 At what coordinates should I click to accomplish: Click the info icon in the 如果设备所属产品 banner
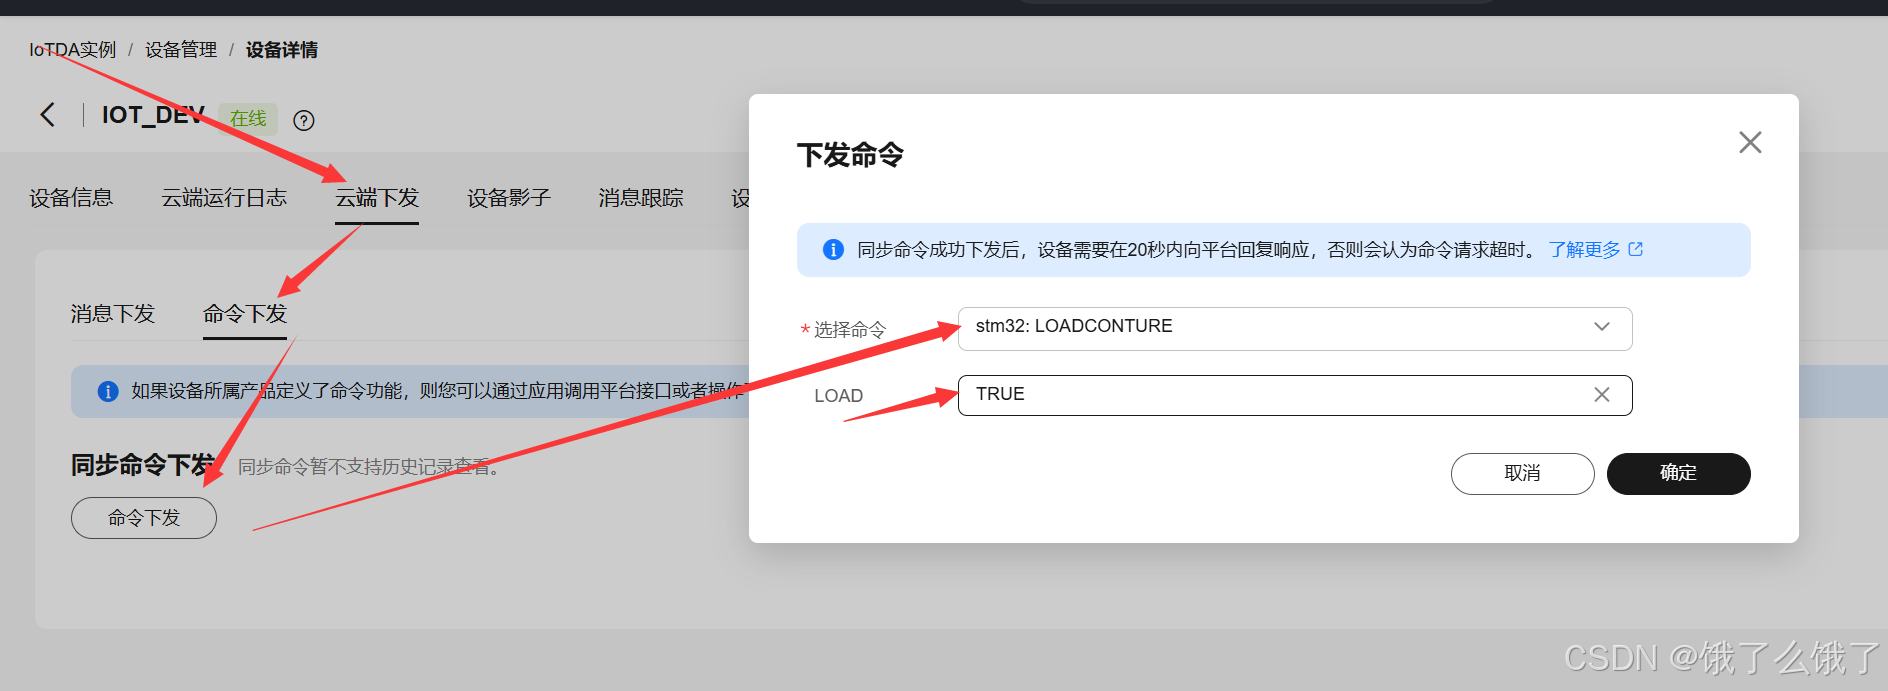coord(108,391)
